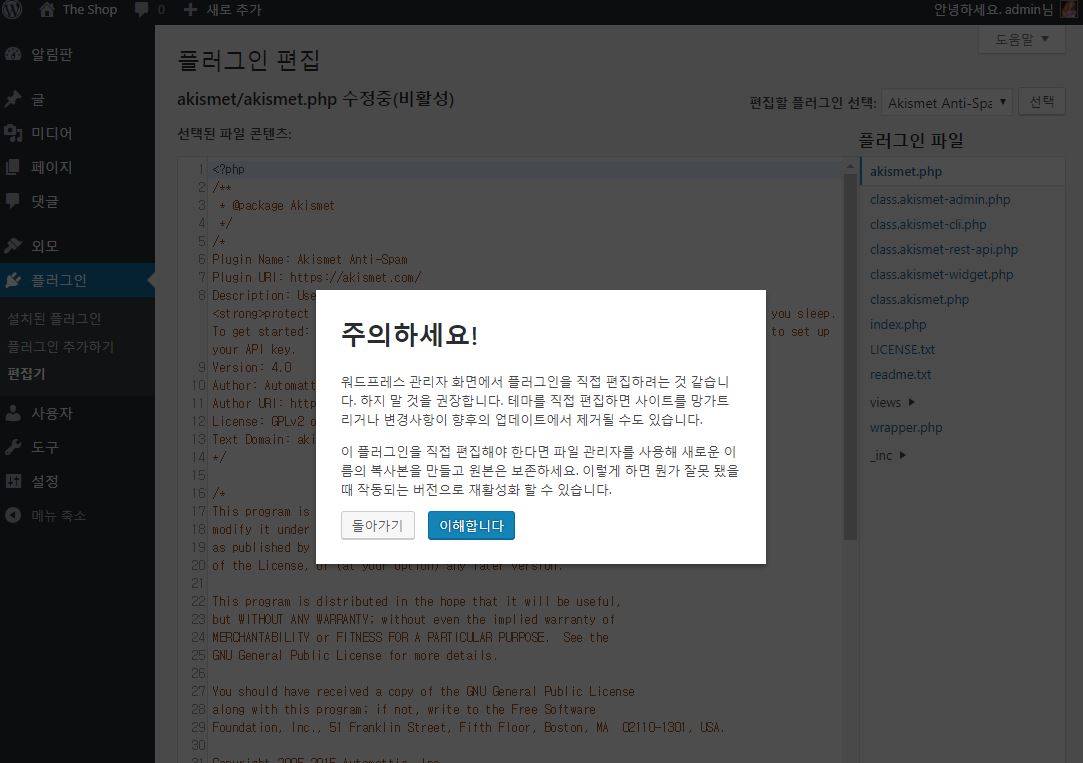Open wrapper.php file
Viewport: 1083px width, 763px height.
[x=906, y=427]
